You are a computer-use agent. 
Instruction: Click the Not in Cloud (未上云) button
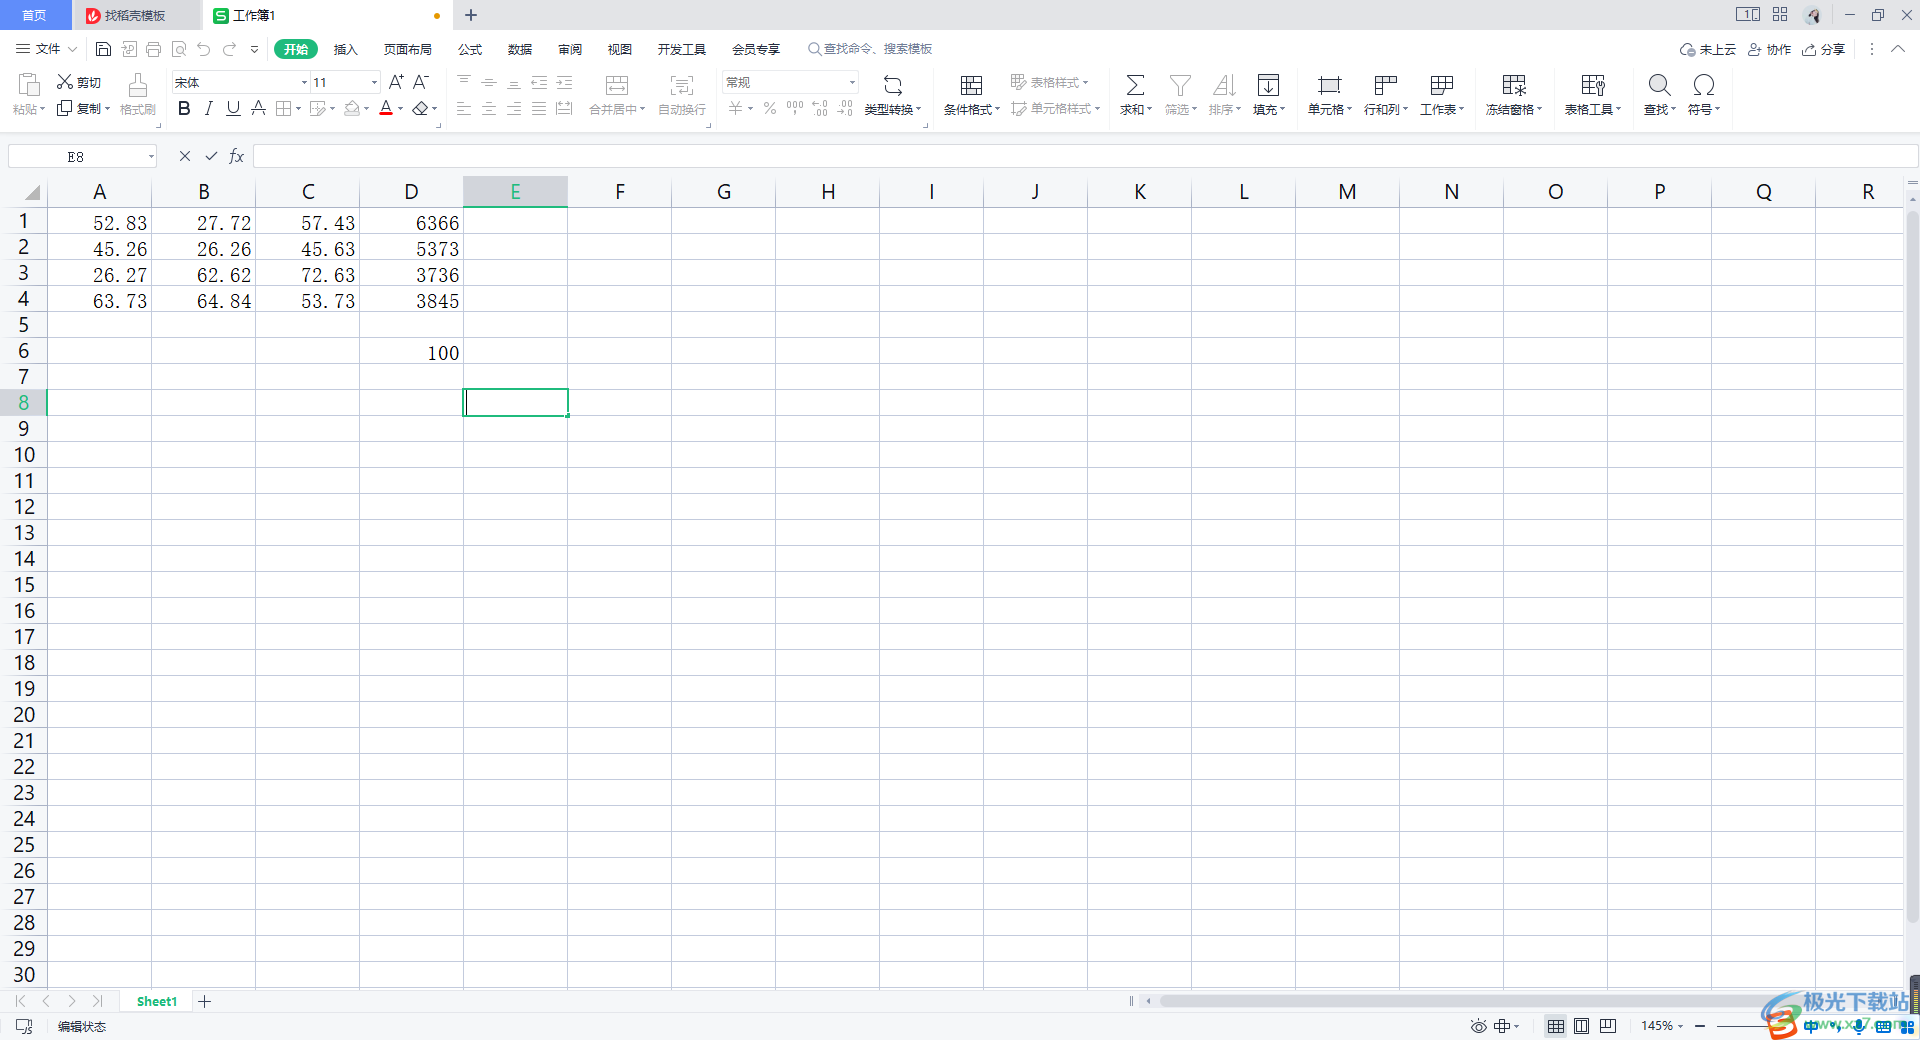[x=1708, y=49]
